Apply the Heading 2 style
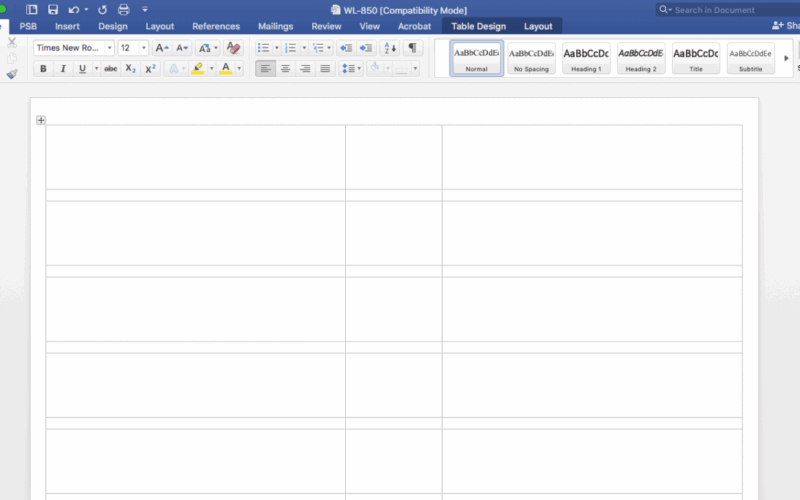Viewport: 800px width, 500px height. [641, 58]
